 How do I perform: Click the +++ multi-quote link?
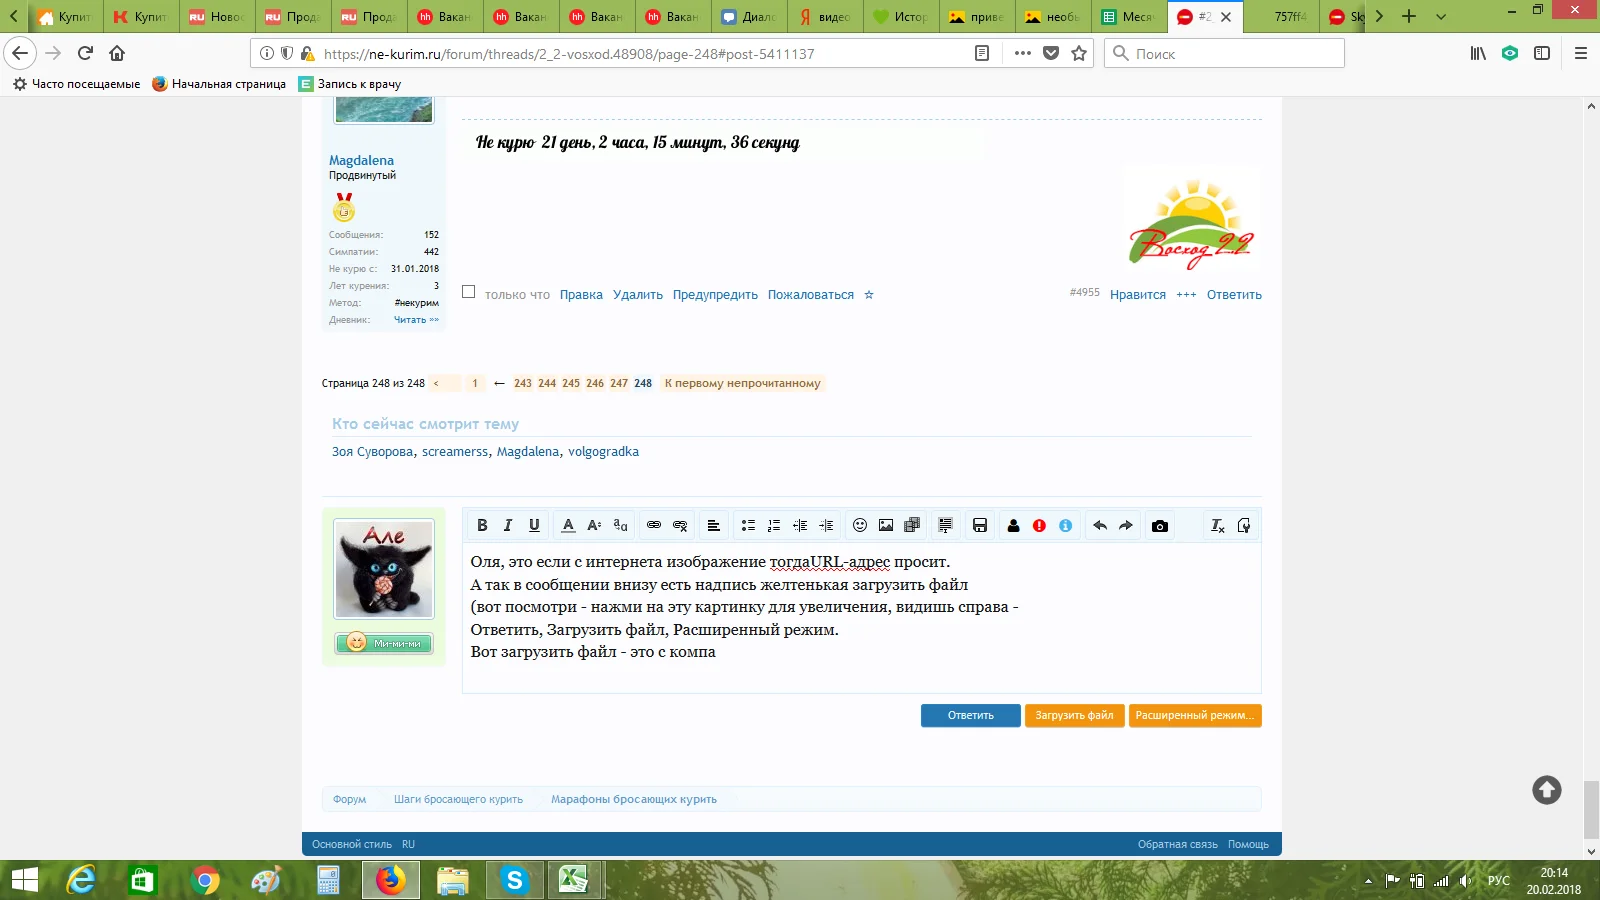1186,295
